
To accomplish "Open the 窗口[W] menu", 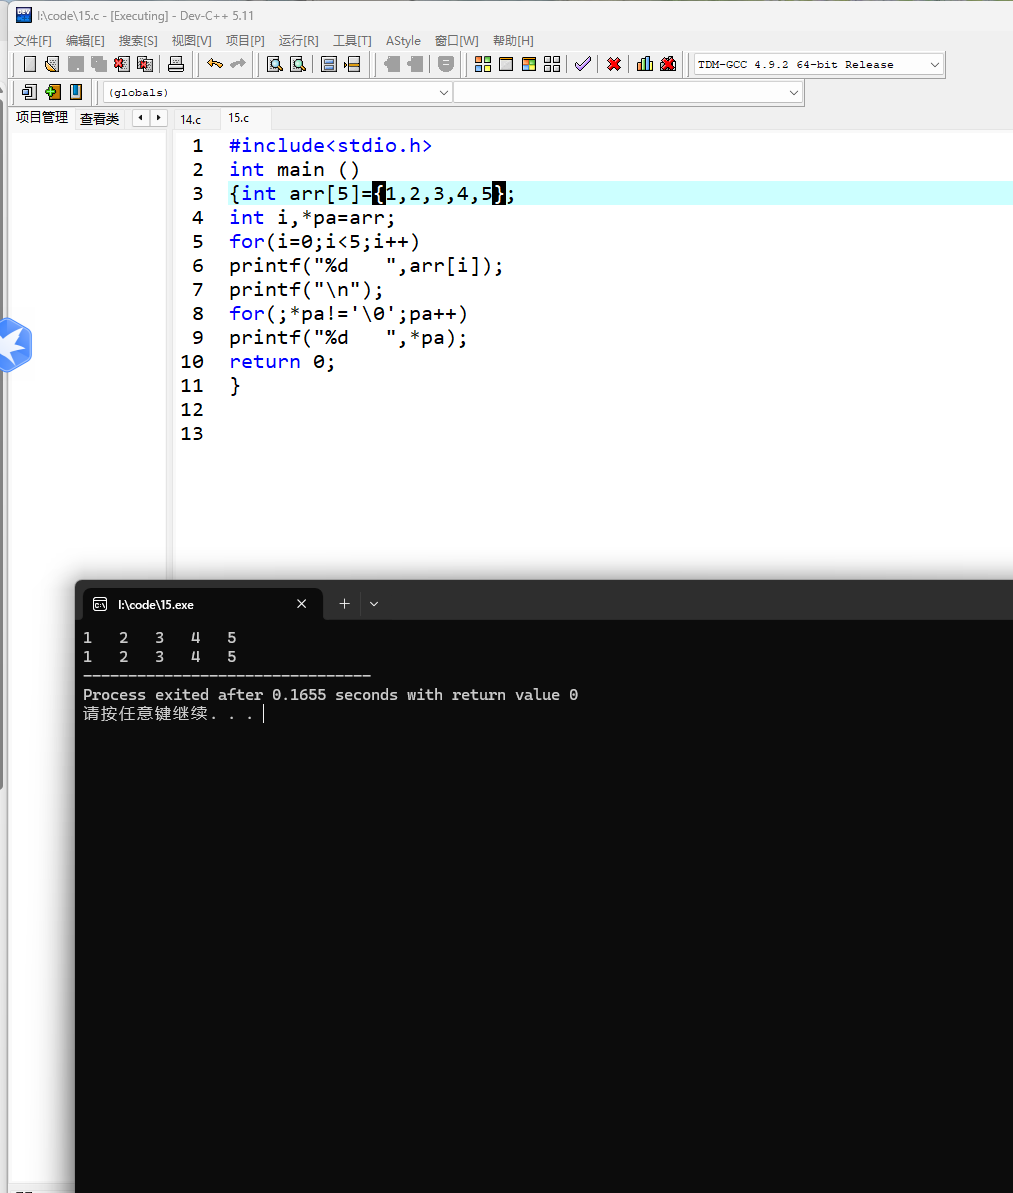I will [x=457, y=41].
